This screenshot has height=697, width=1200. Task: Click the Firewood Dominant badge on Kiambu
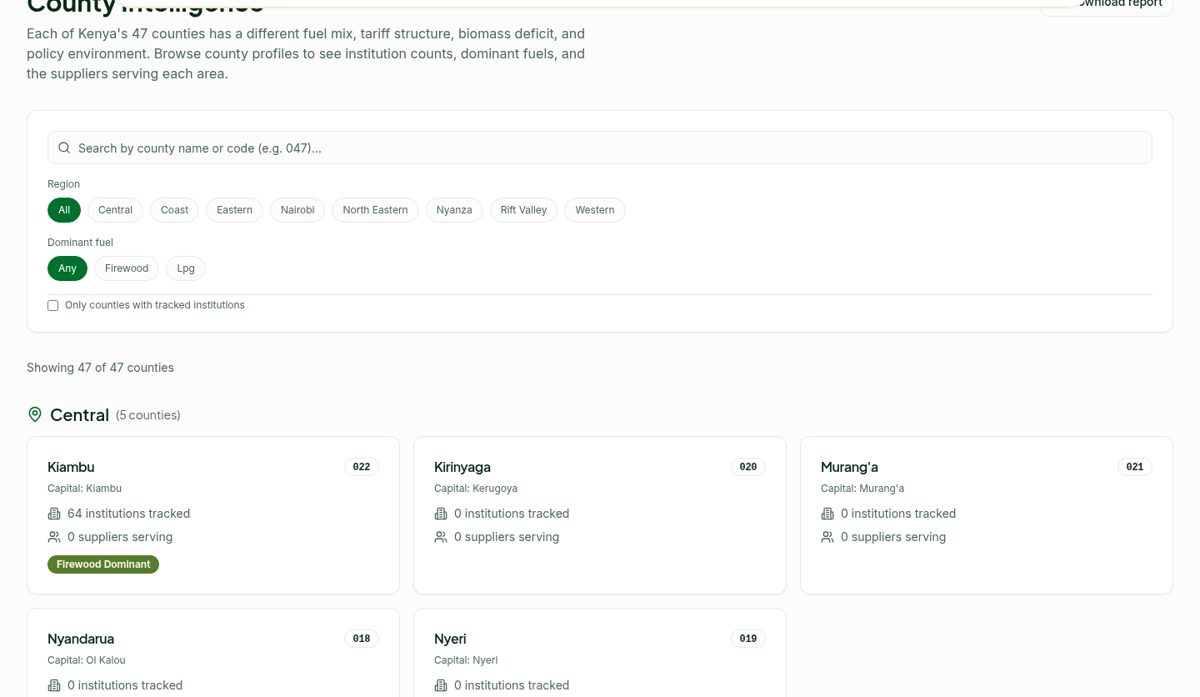103,564
